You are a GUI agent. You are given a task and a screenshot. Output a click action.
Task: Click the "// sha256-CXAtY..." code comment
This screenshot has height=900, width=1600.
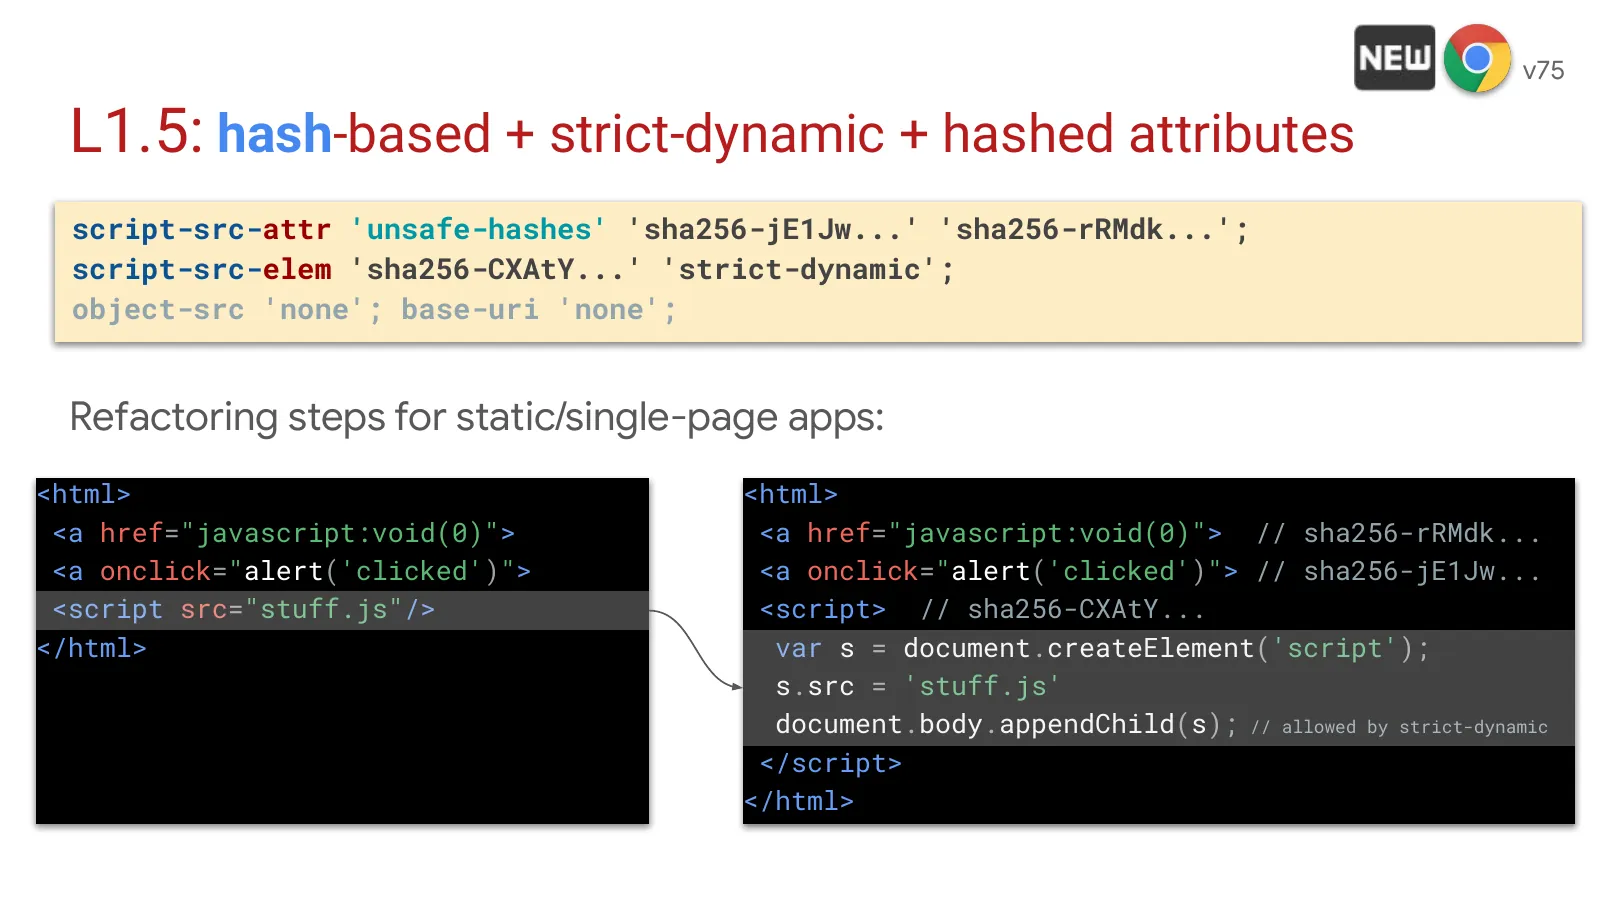(1062, 610)
